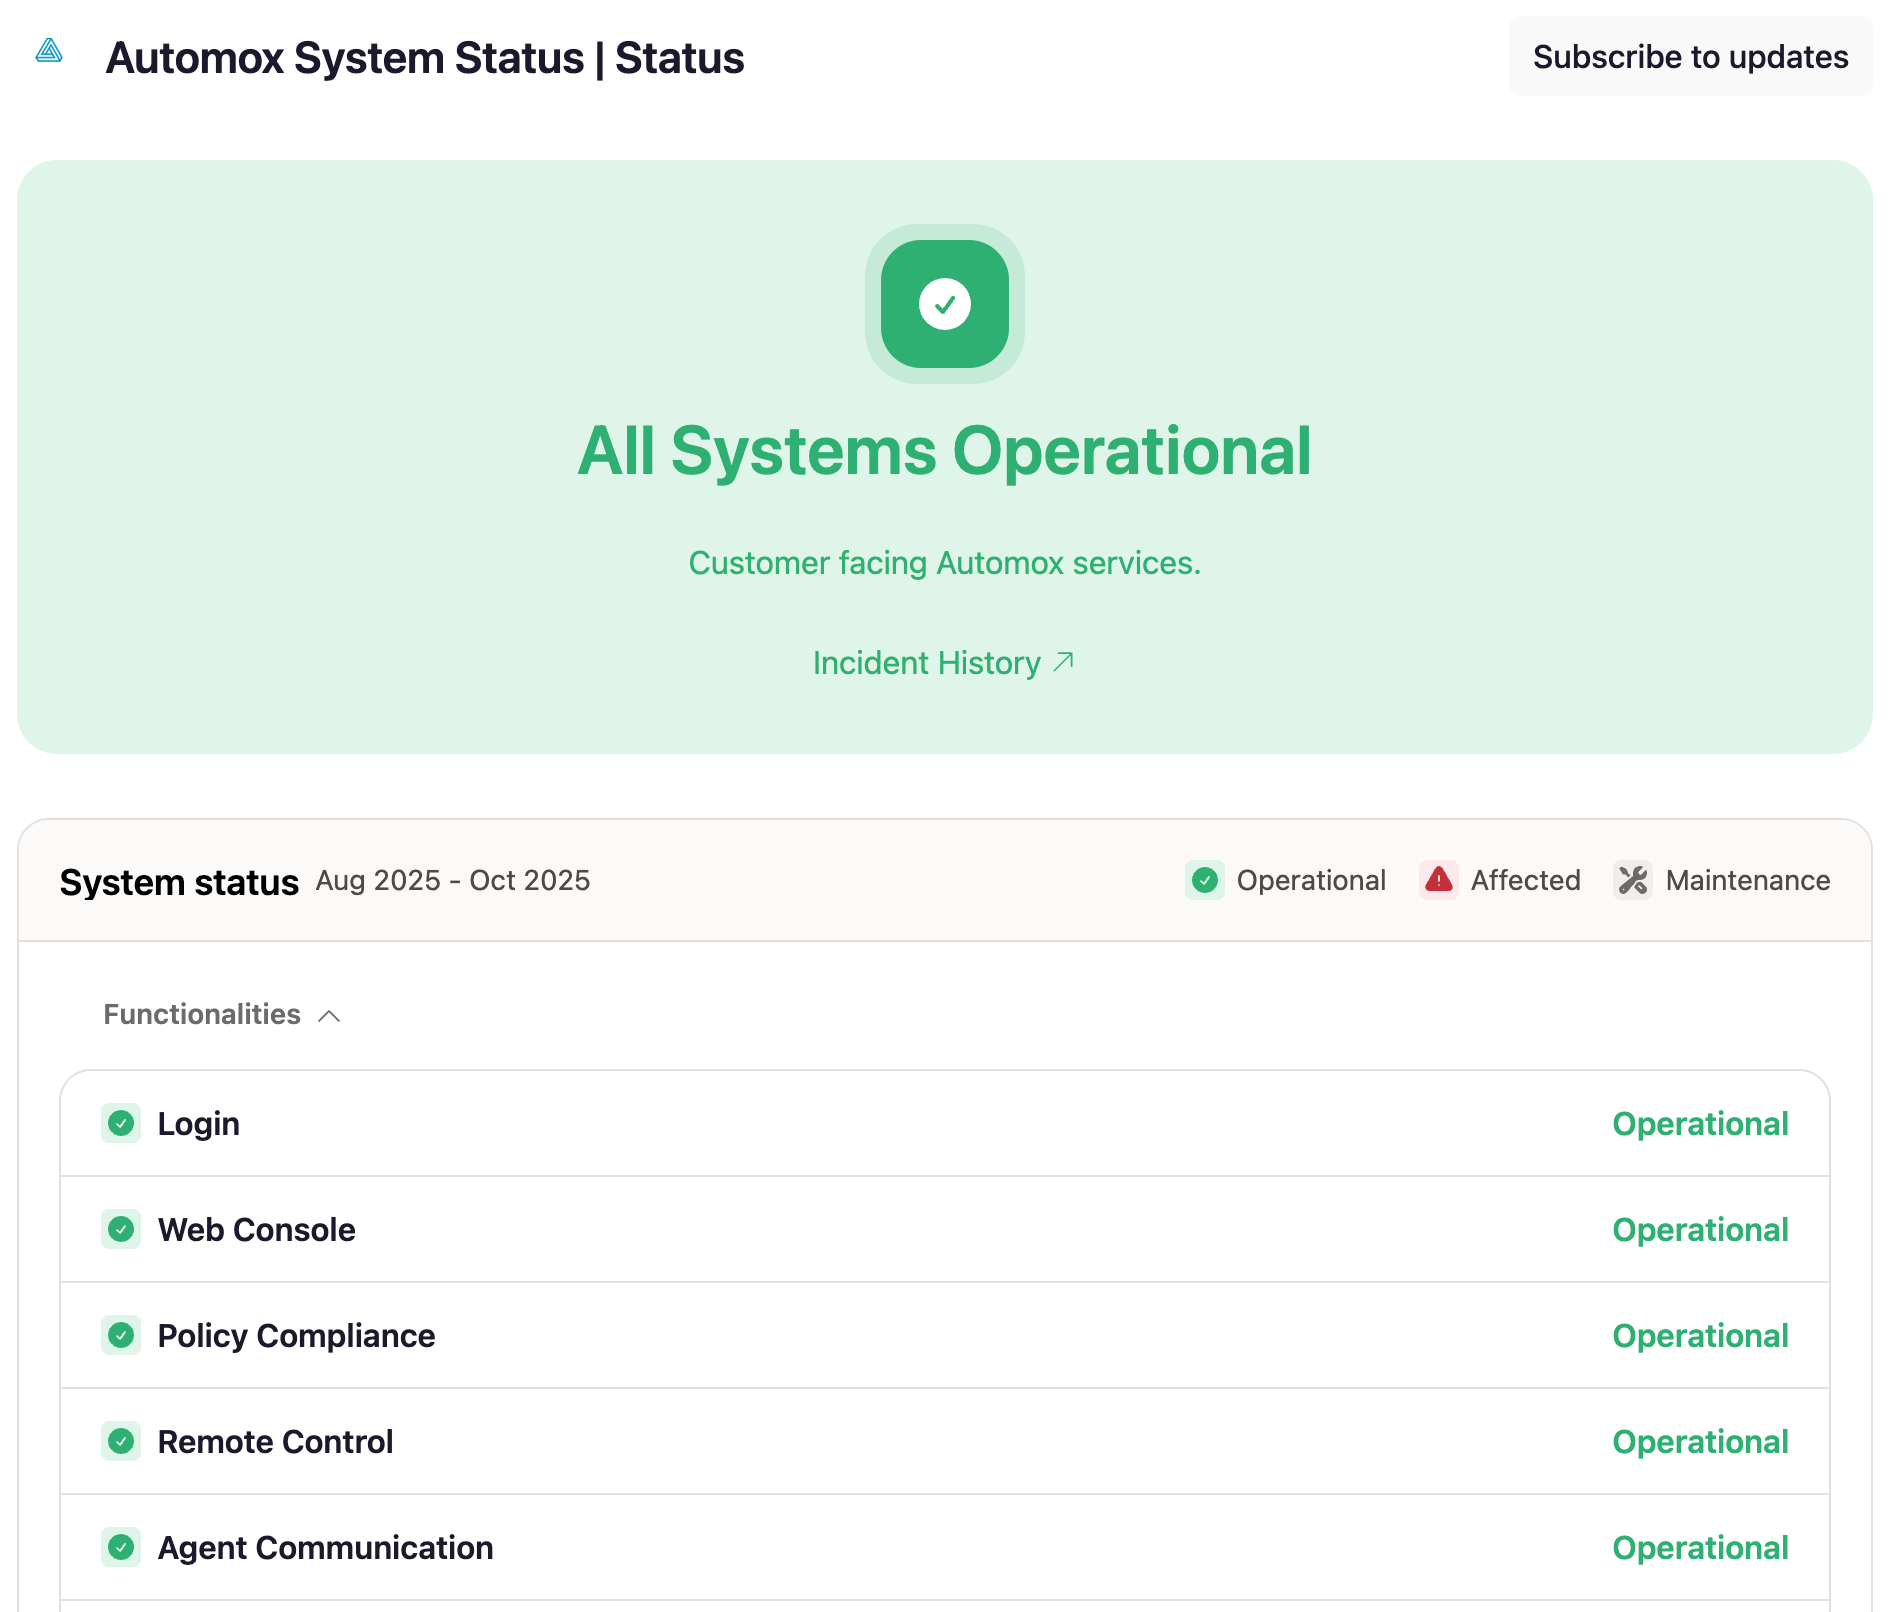Click the Operational status next to Remote Control

pos(1700,1442)
